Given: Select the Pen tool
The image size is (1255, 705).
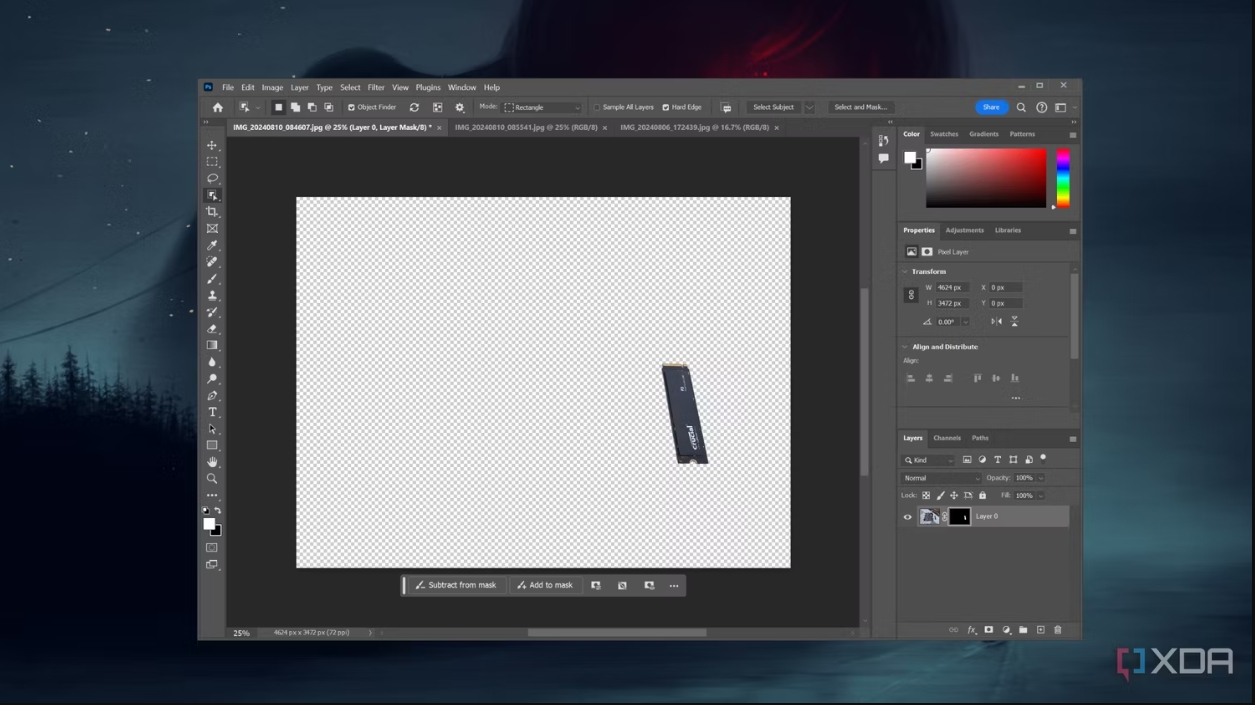Looking at the screenshot, I should (212, 396).
